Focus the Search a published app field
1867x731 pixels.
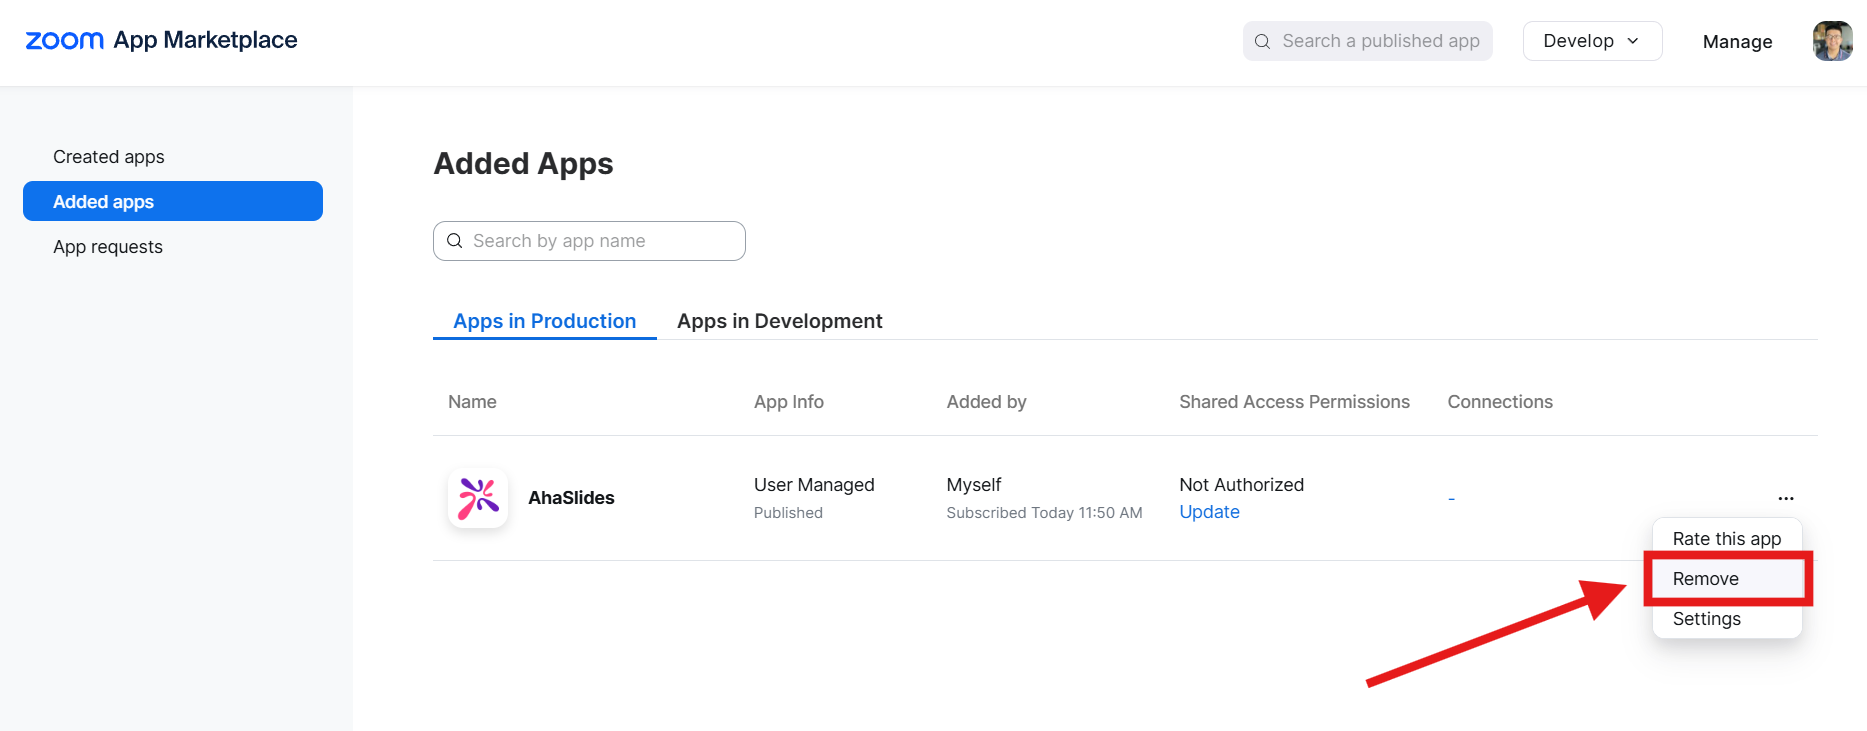pos(1380,41)
